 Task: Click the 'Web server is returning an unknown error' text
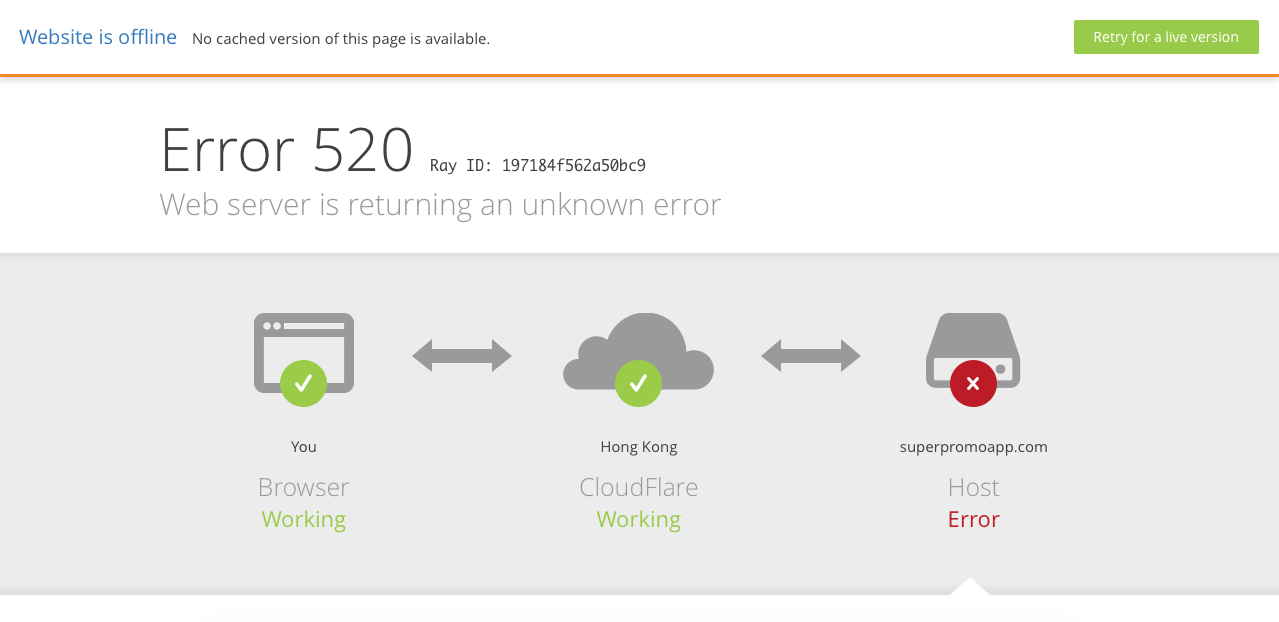click(440, 204)
